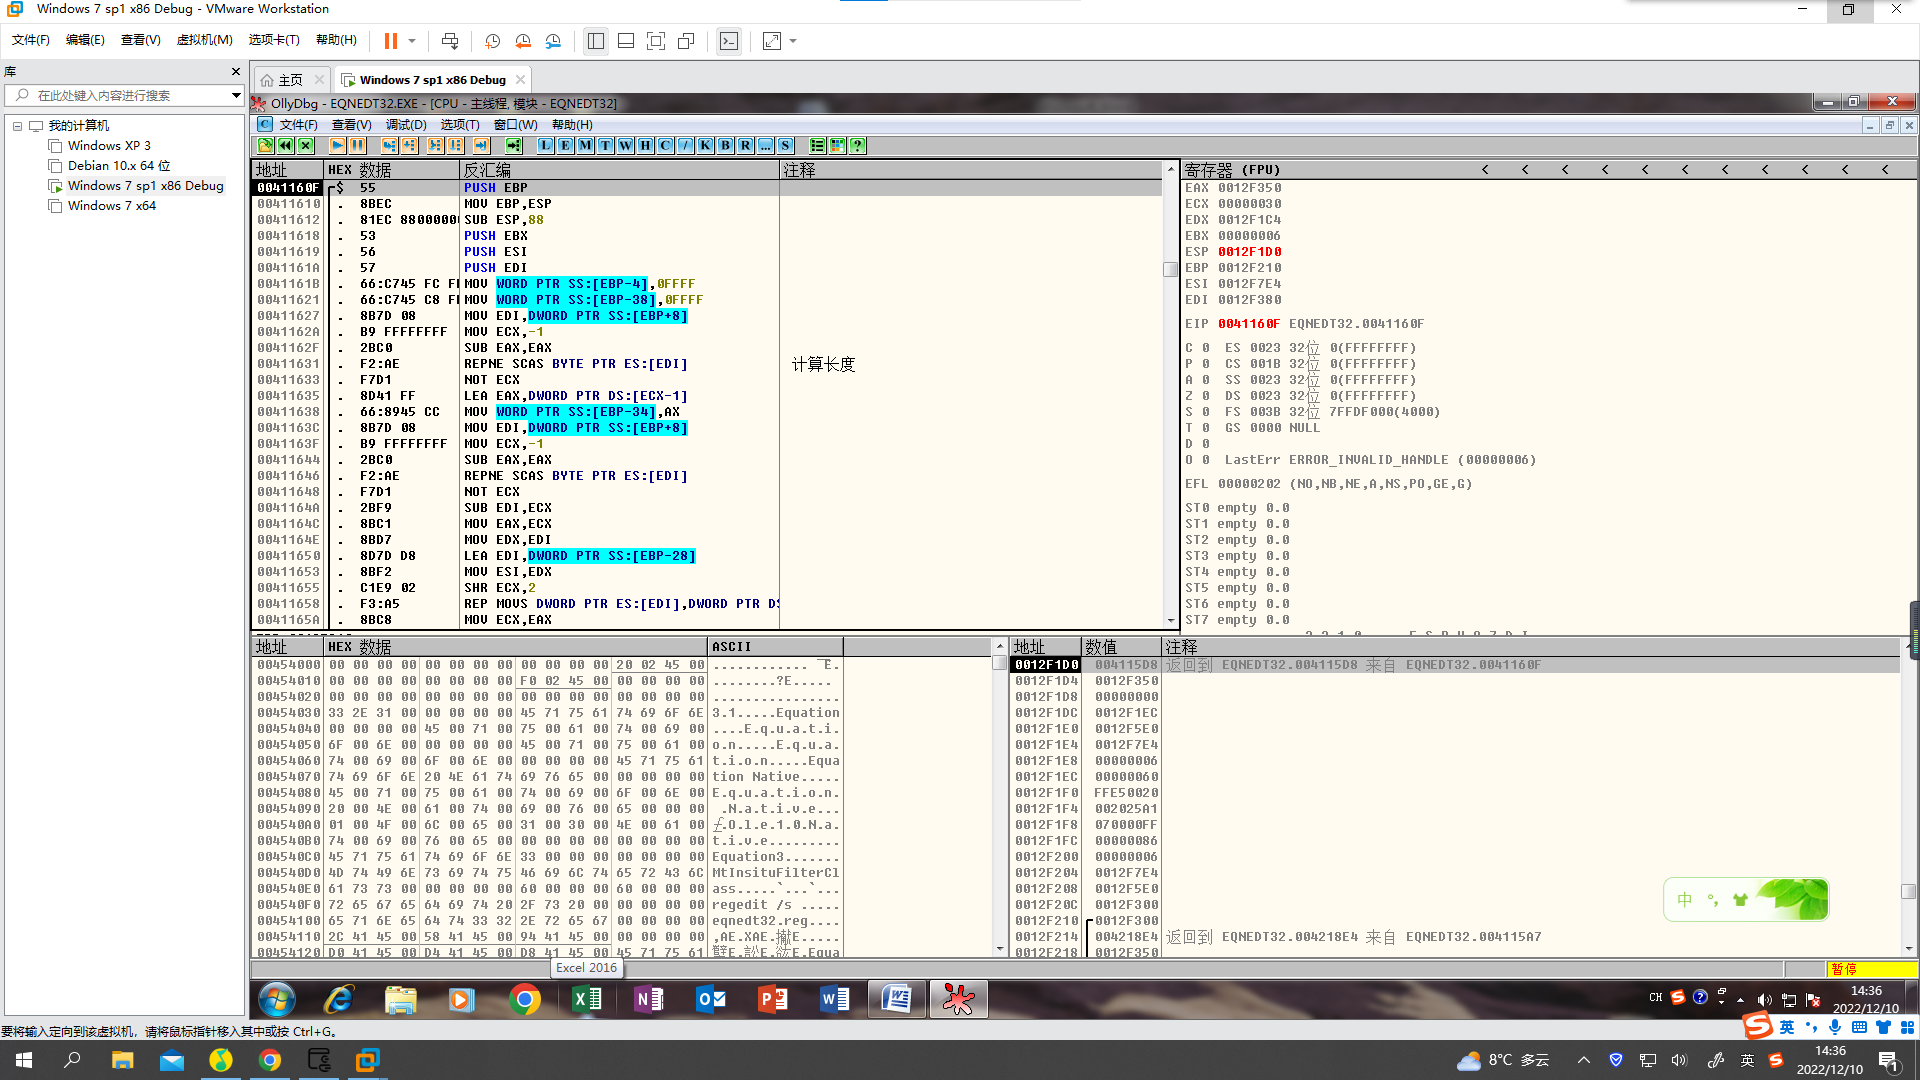The image size is (1920, 1080).
Task: Click the Restart program rewind icon
Action: click(x=286, y=146)
